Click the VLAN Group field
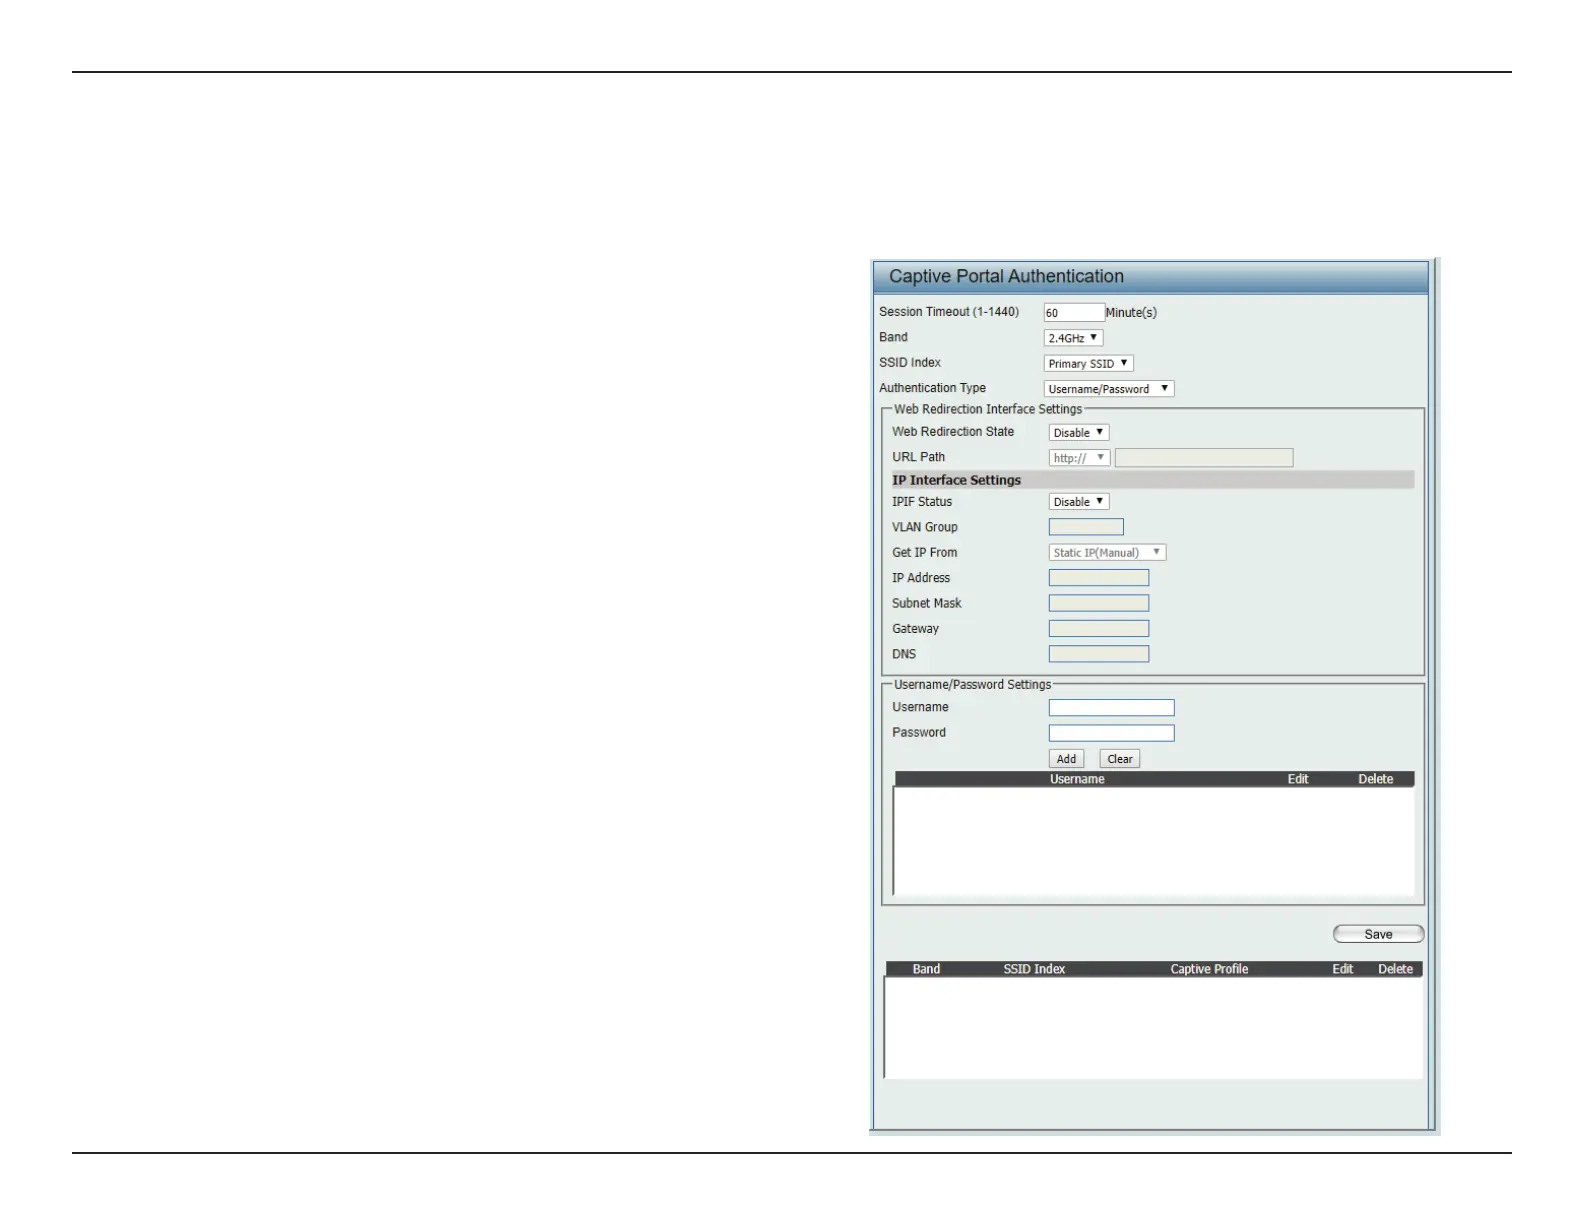The width and height of the screenshot is (1584, 1224). 1086,527
